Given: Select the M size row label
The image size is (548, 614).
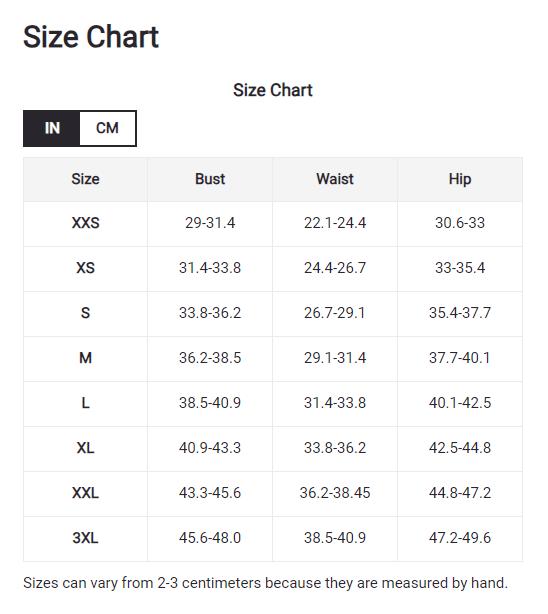Looking at the screenshot, I should click(x=85, y=358).
